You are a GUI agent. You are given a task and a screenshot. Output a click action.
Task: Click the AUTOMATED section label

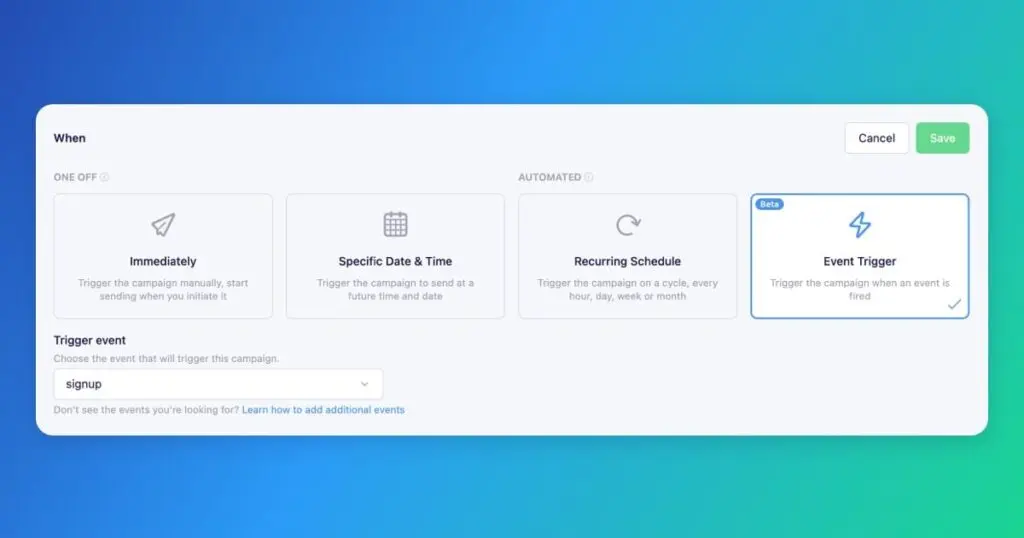[549, 177]
